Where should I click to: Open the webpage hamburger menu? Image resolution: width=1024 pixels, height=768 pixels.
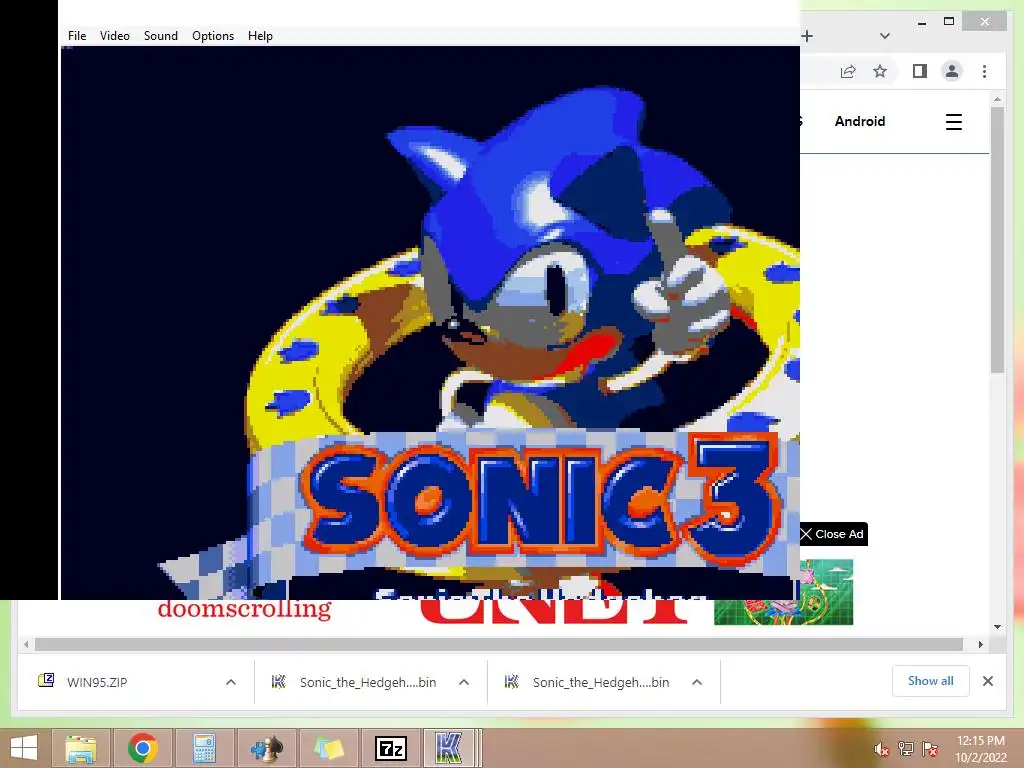point(953,121)
